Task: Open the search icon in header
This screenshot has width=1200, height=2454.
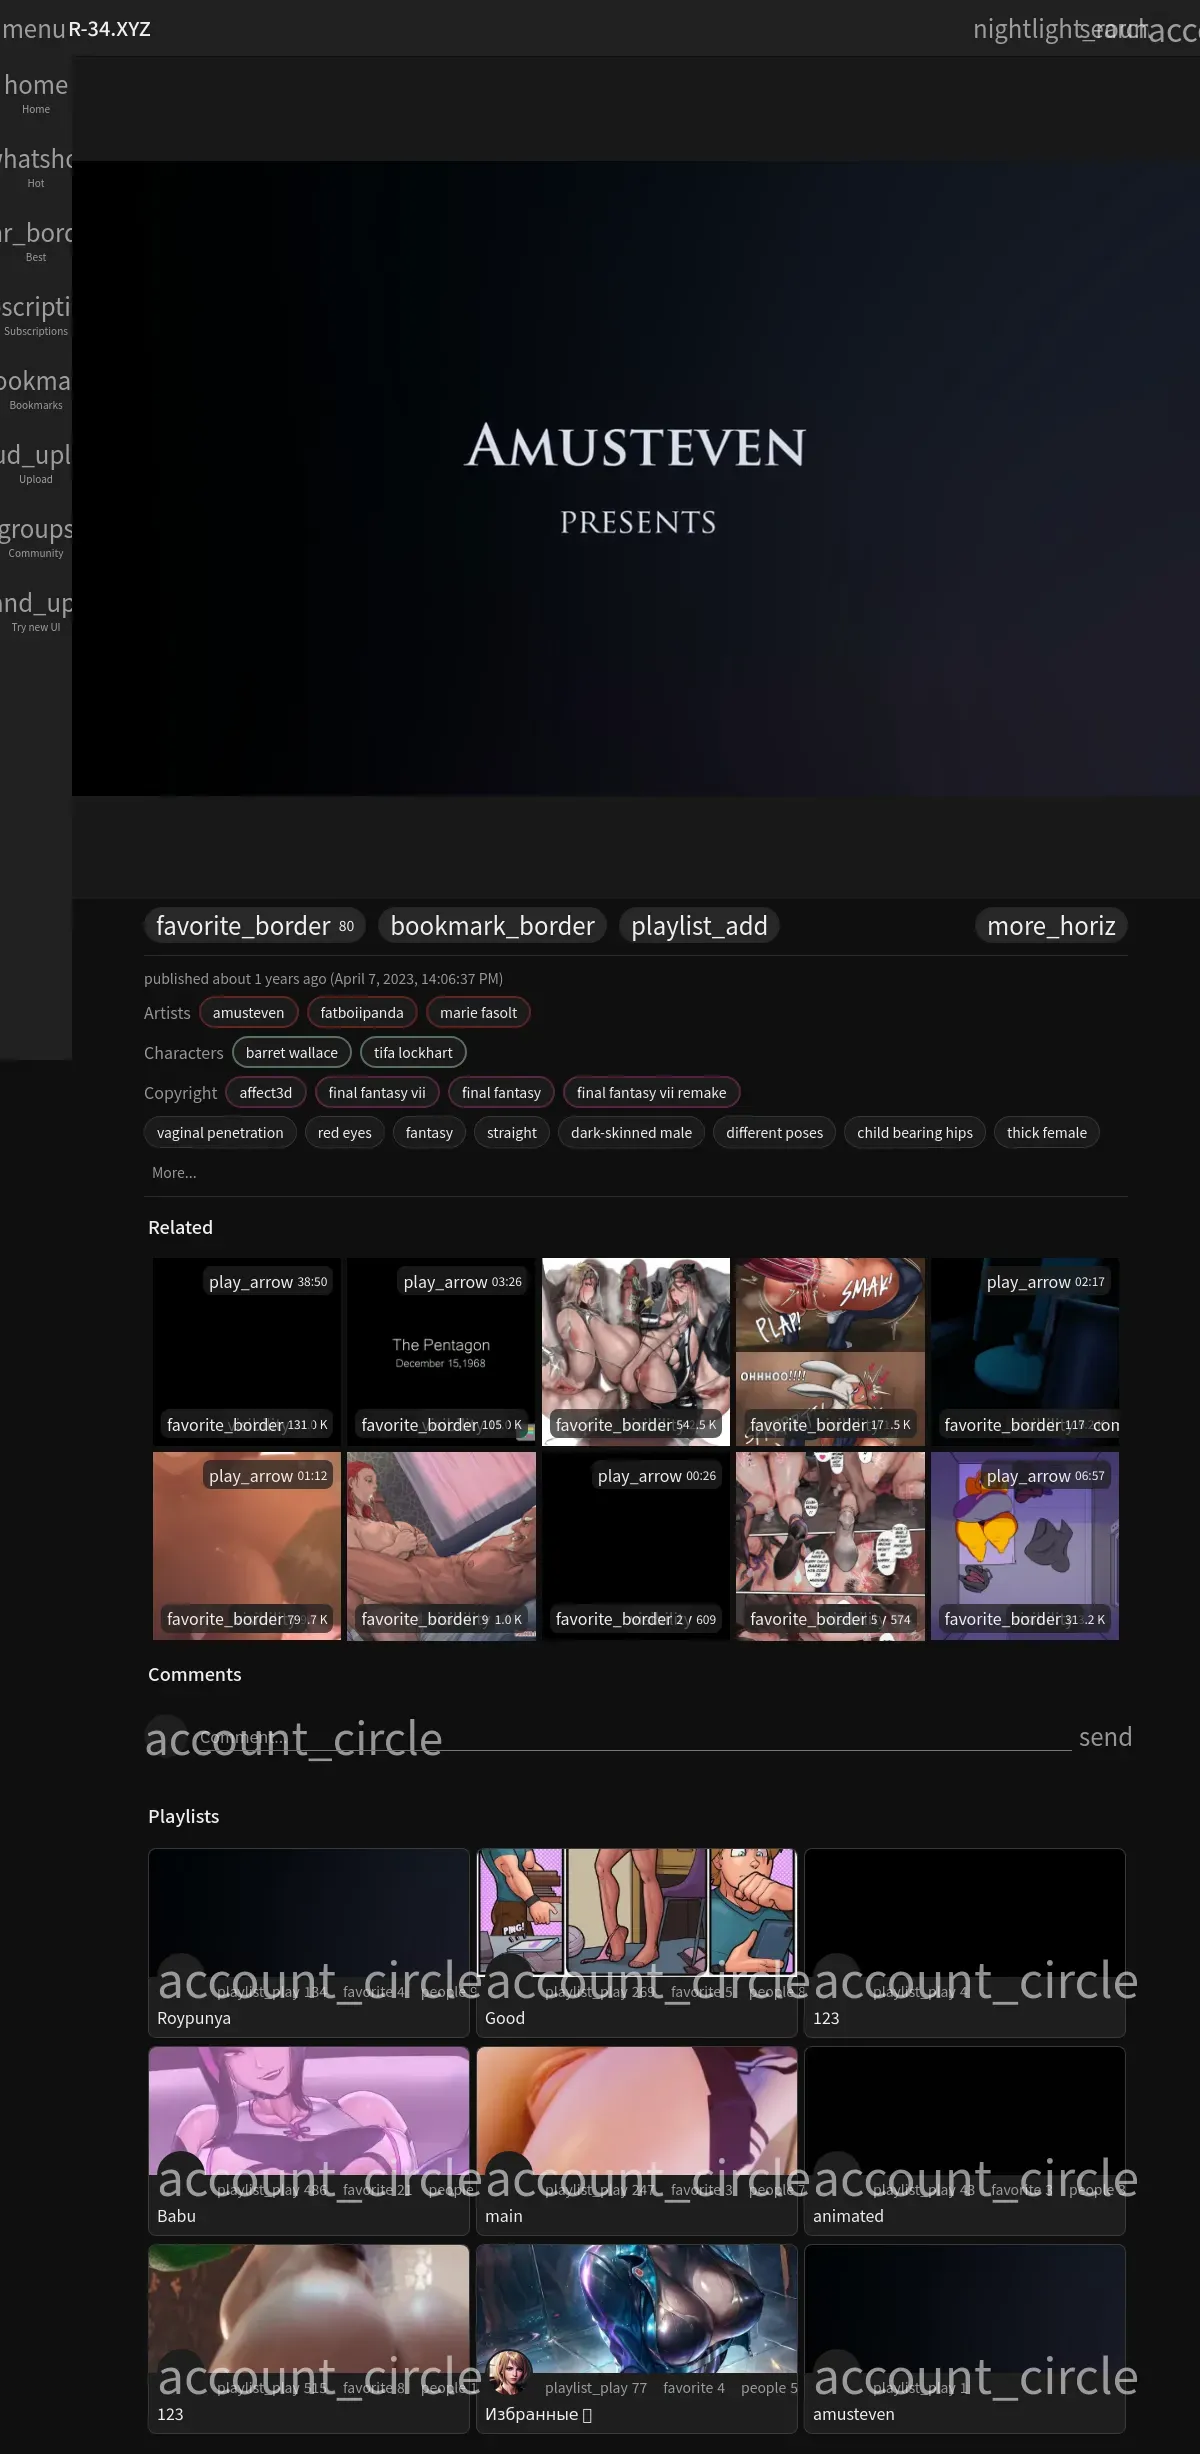Action: [1112, 29]
